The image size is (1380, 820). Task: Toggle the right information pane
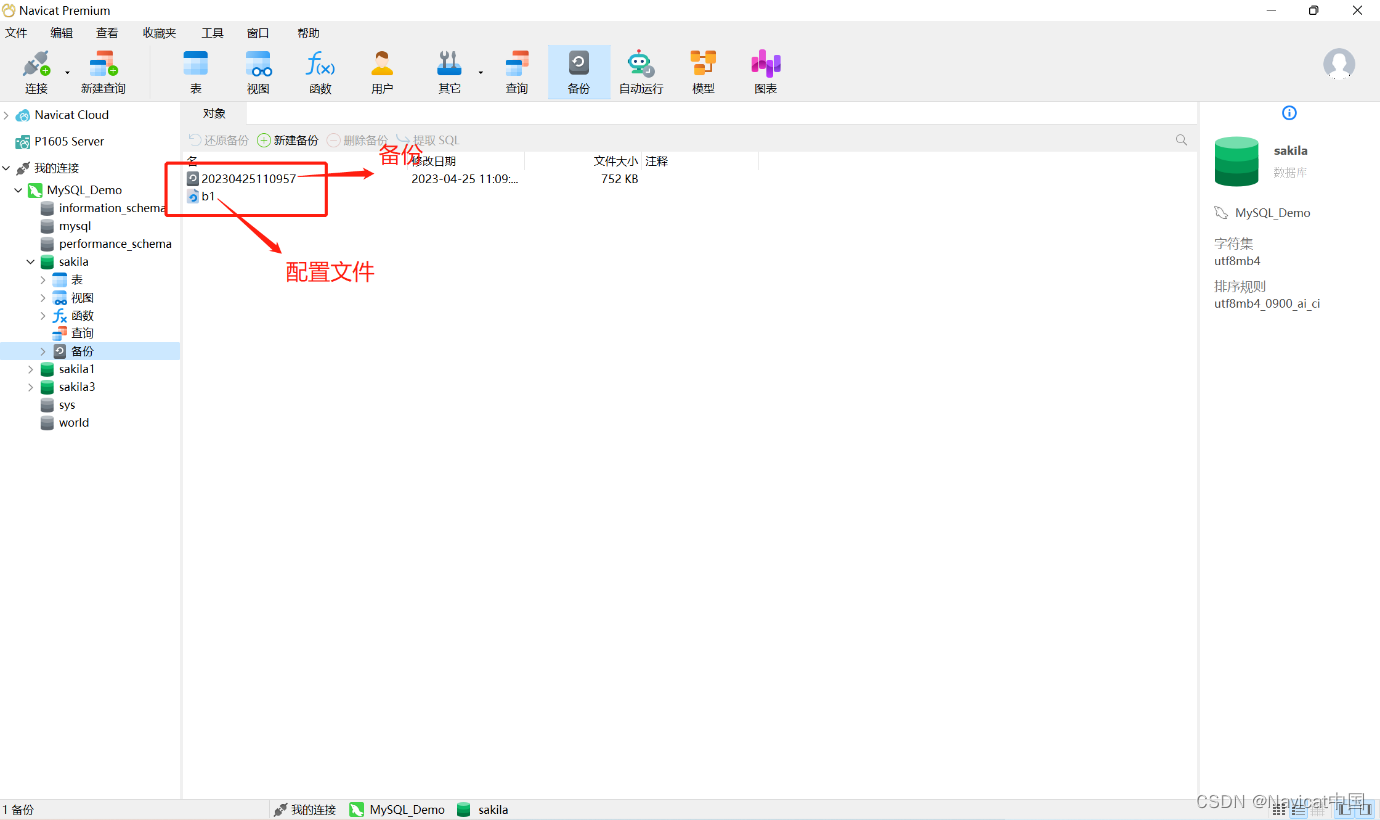click(x=1363, y=809)
